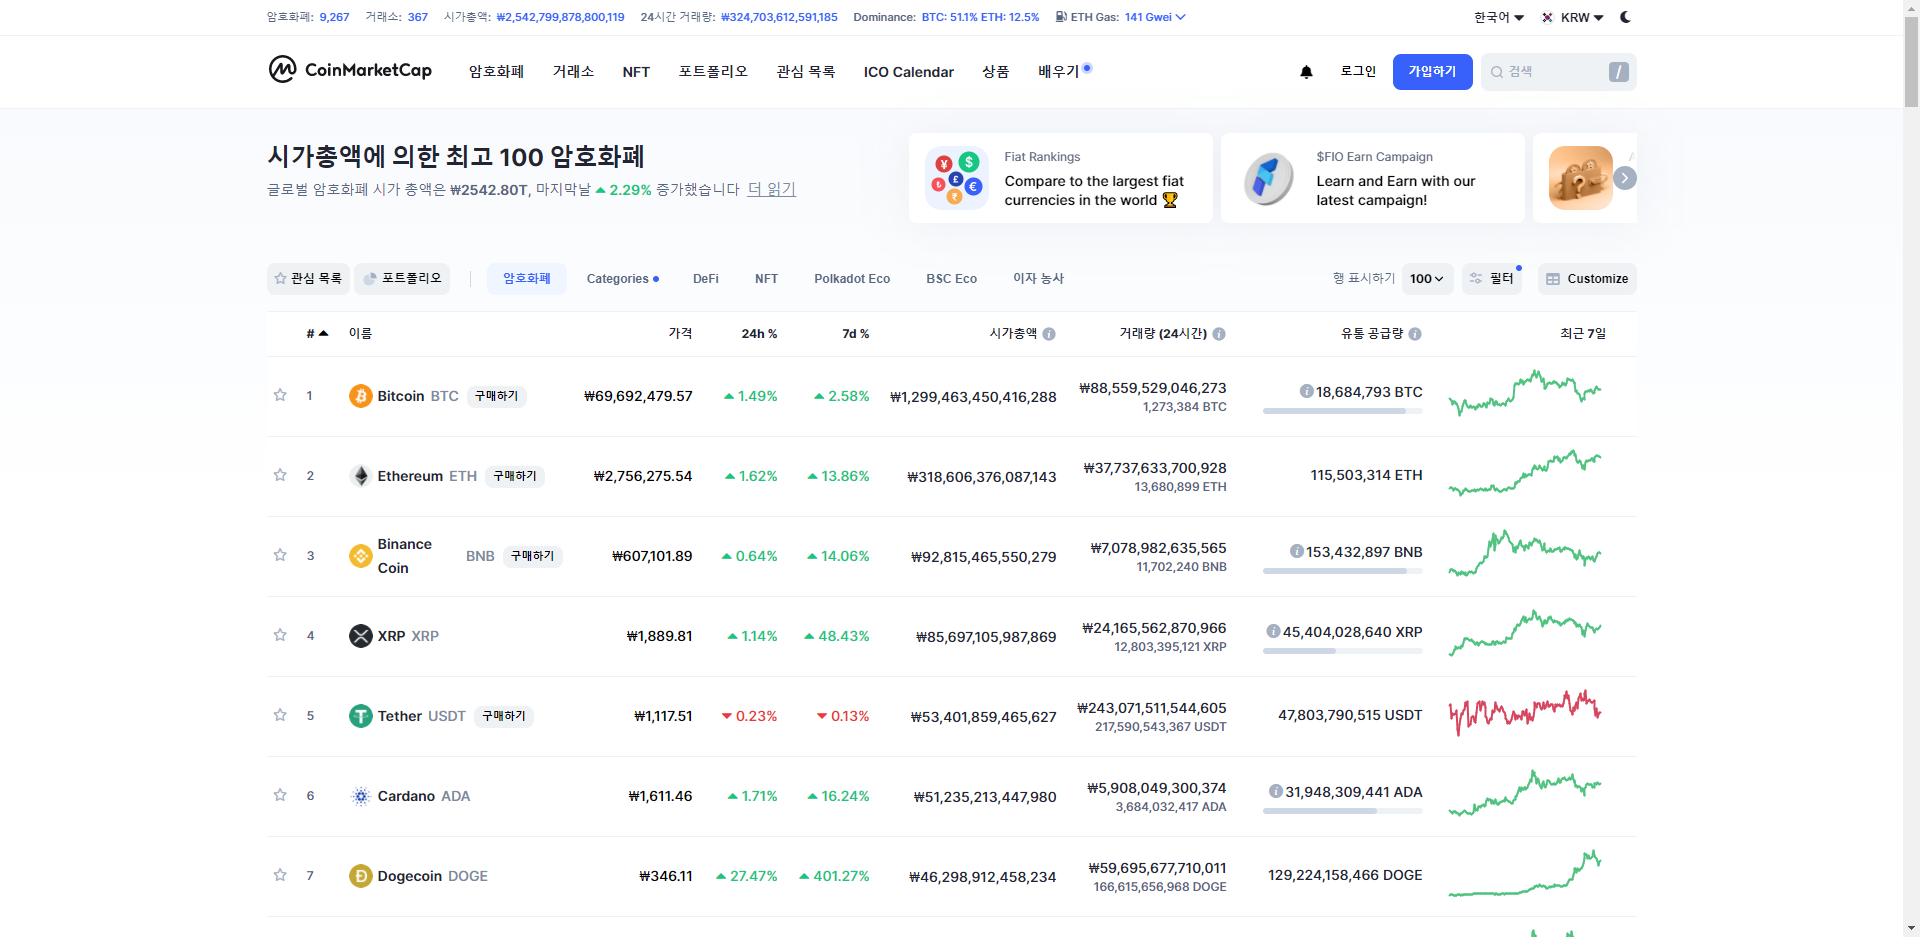Select 이자 농사 tab
The image size is (1920, 937).
[1038, 279]
